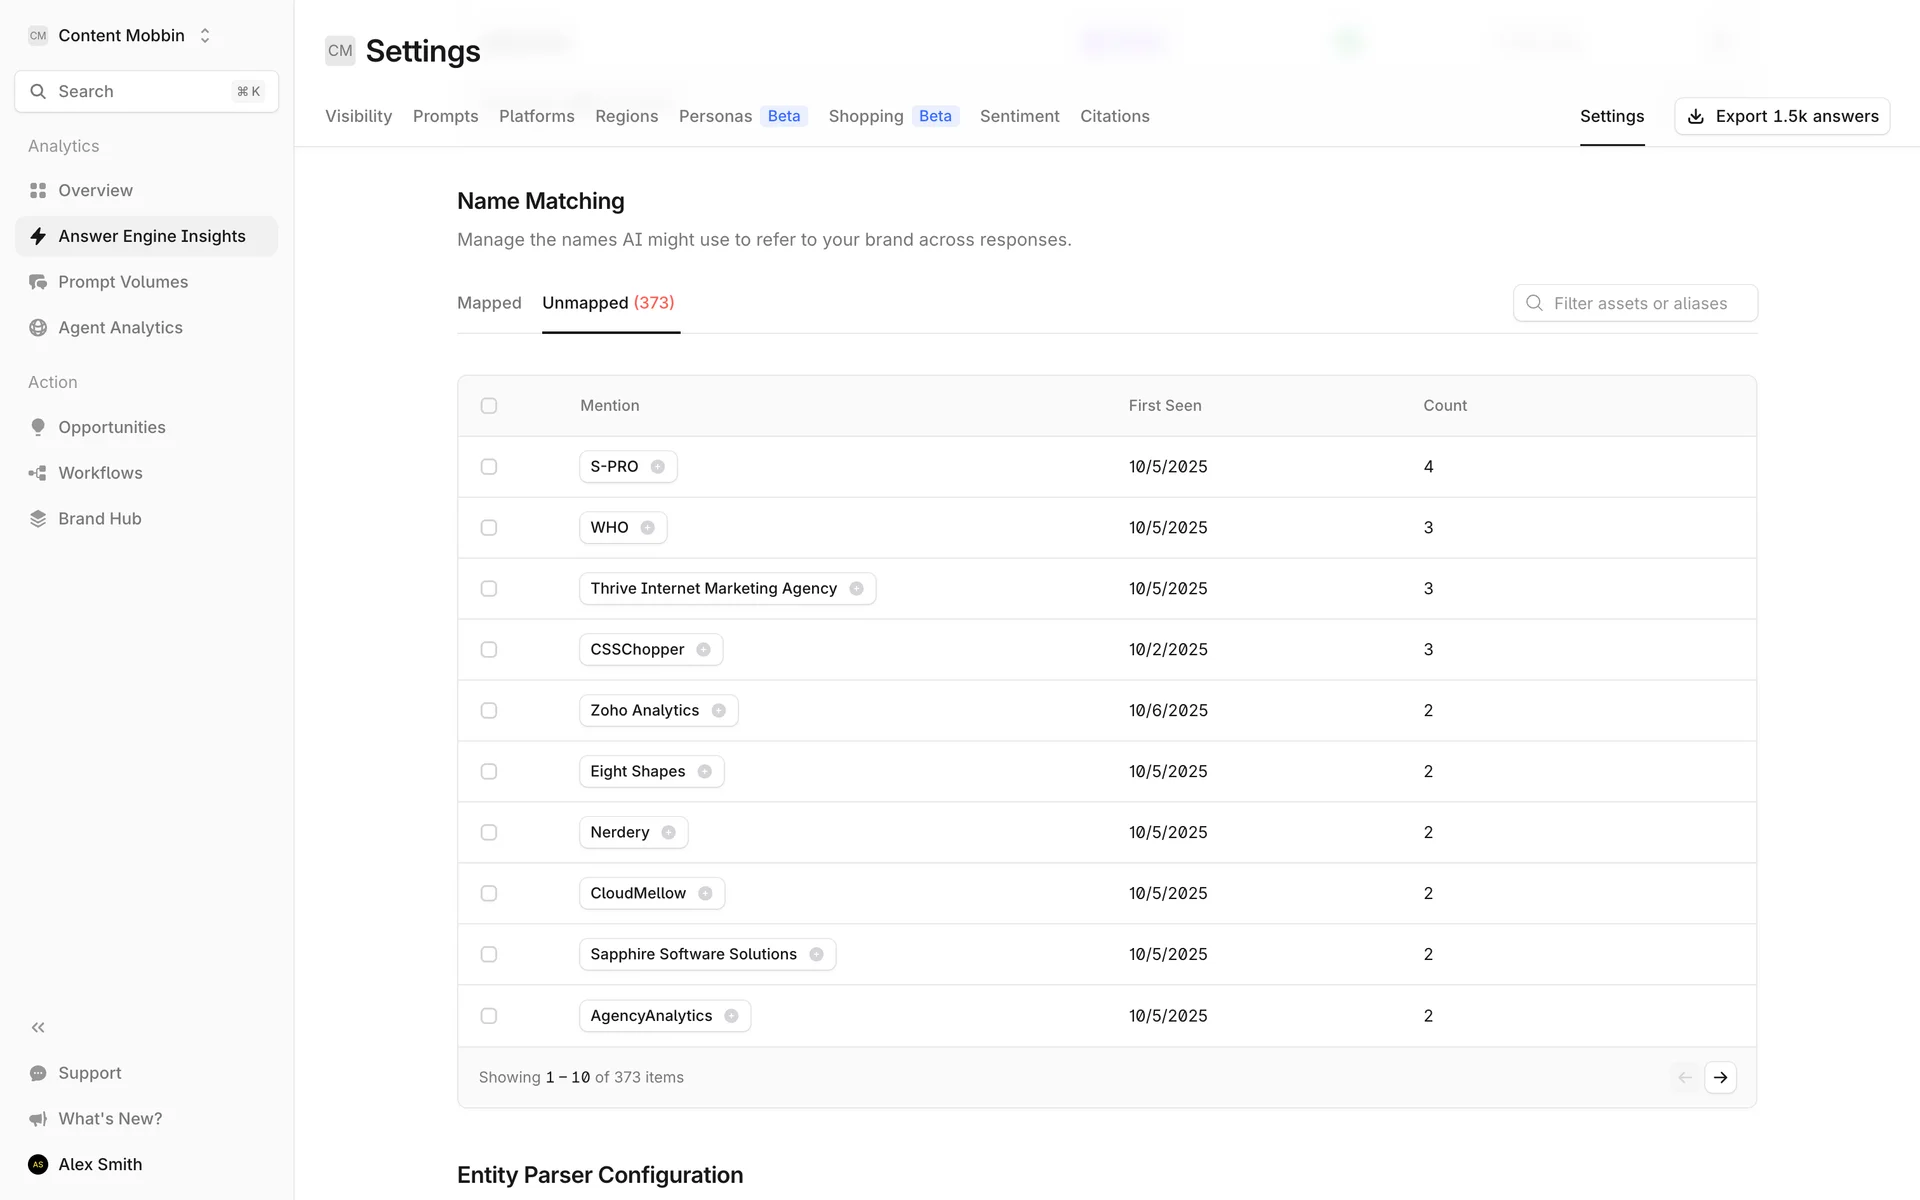Go to next page arrow in table
1920x1200 pixels.
click(1720, 1077)
